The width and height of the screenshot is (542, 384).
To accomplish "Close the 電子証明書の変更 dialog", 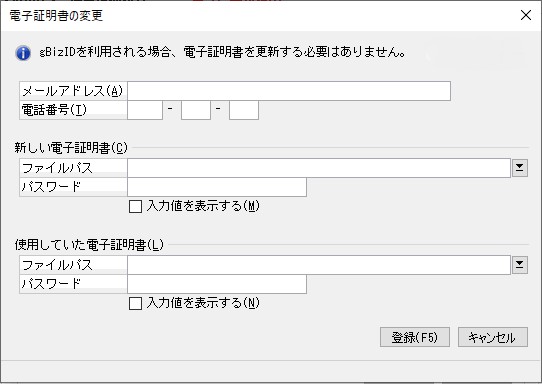I will tap(526, 15).
